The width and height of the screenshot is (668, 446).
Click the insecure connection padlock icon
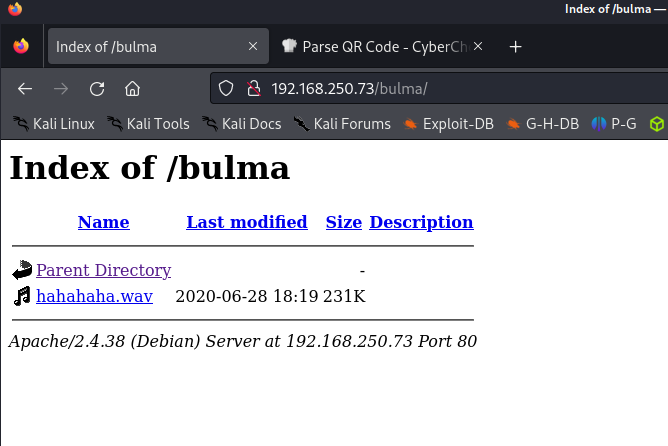tap(252, 89)
